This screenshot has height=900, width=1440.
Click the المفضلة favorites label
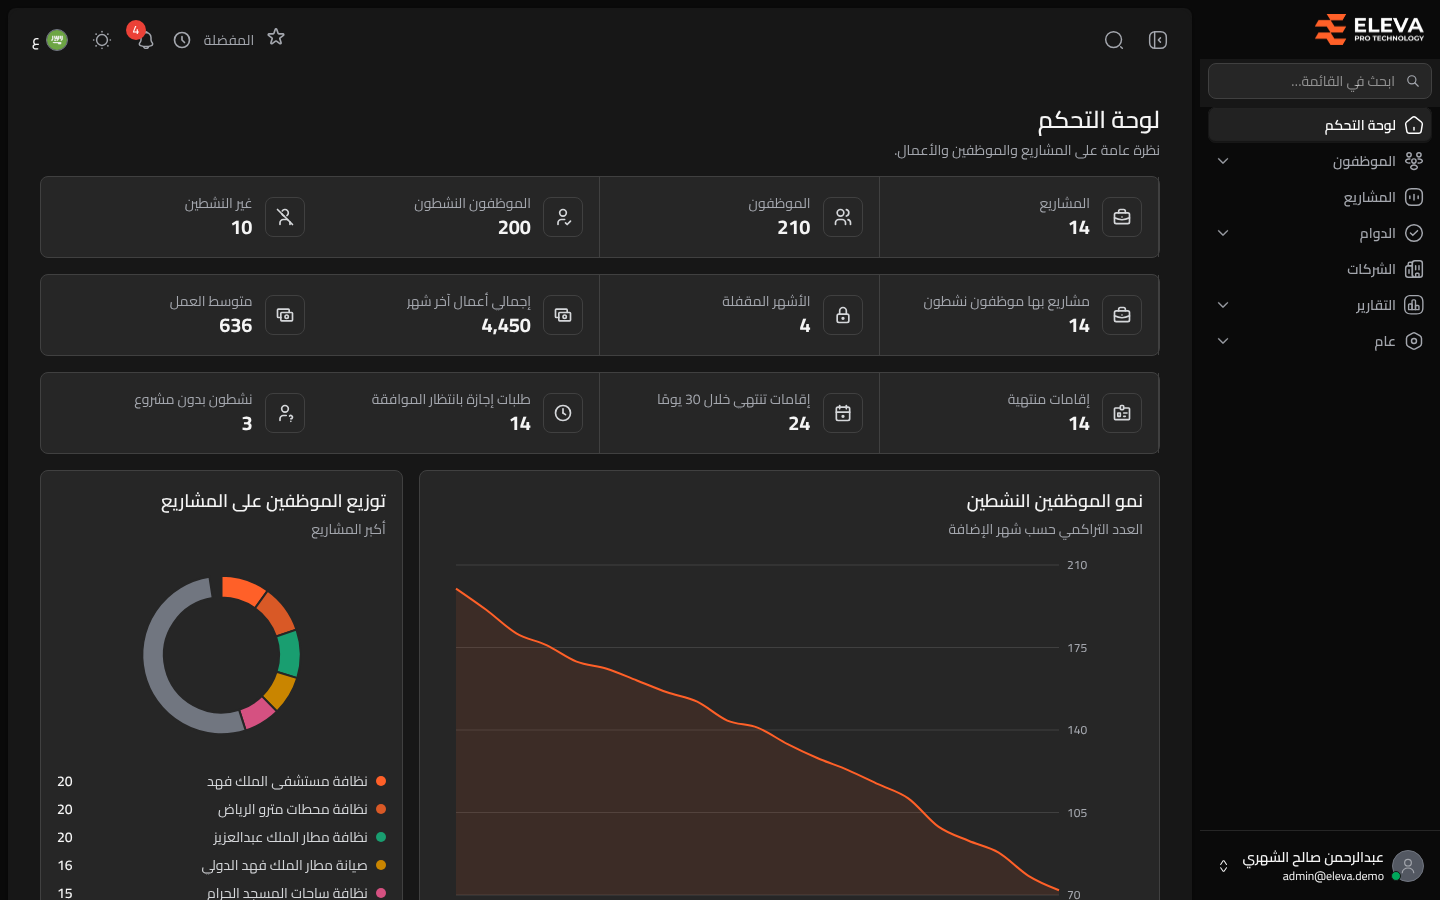tap(229, 40)
